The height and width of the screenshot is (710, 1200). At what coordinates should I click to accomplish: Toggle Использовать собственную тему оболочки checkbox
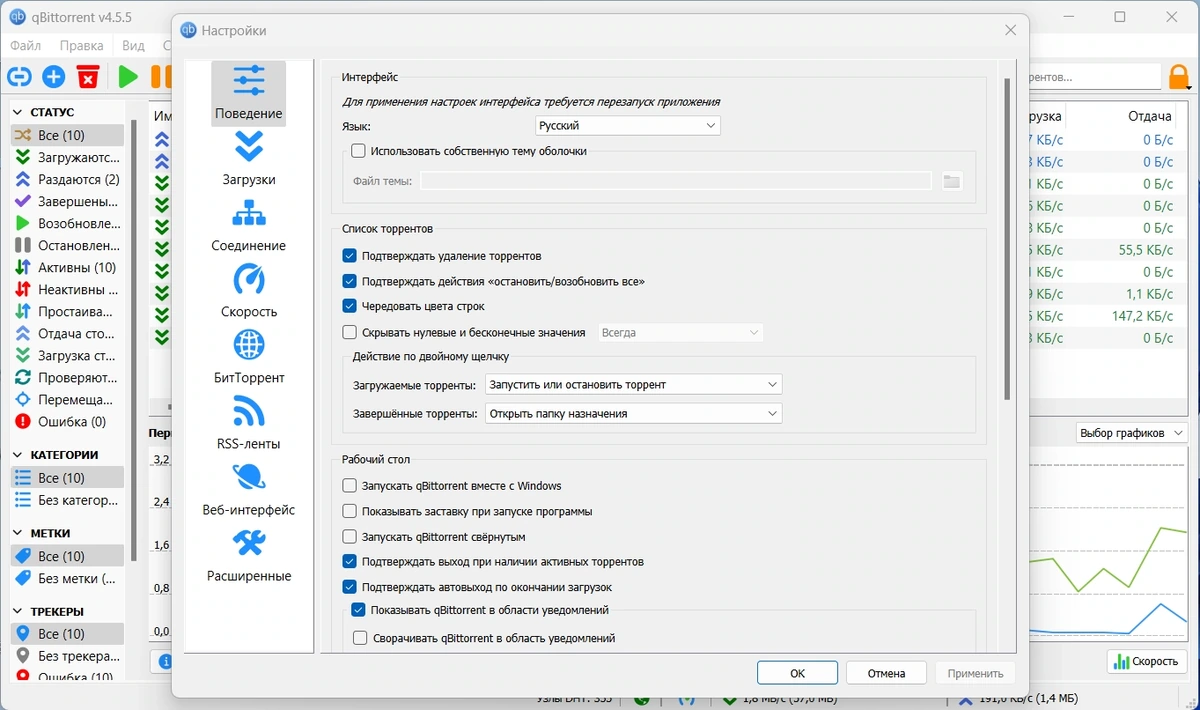pyautogui.click(x=358, y=151)
